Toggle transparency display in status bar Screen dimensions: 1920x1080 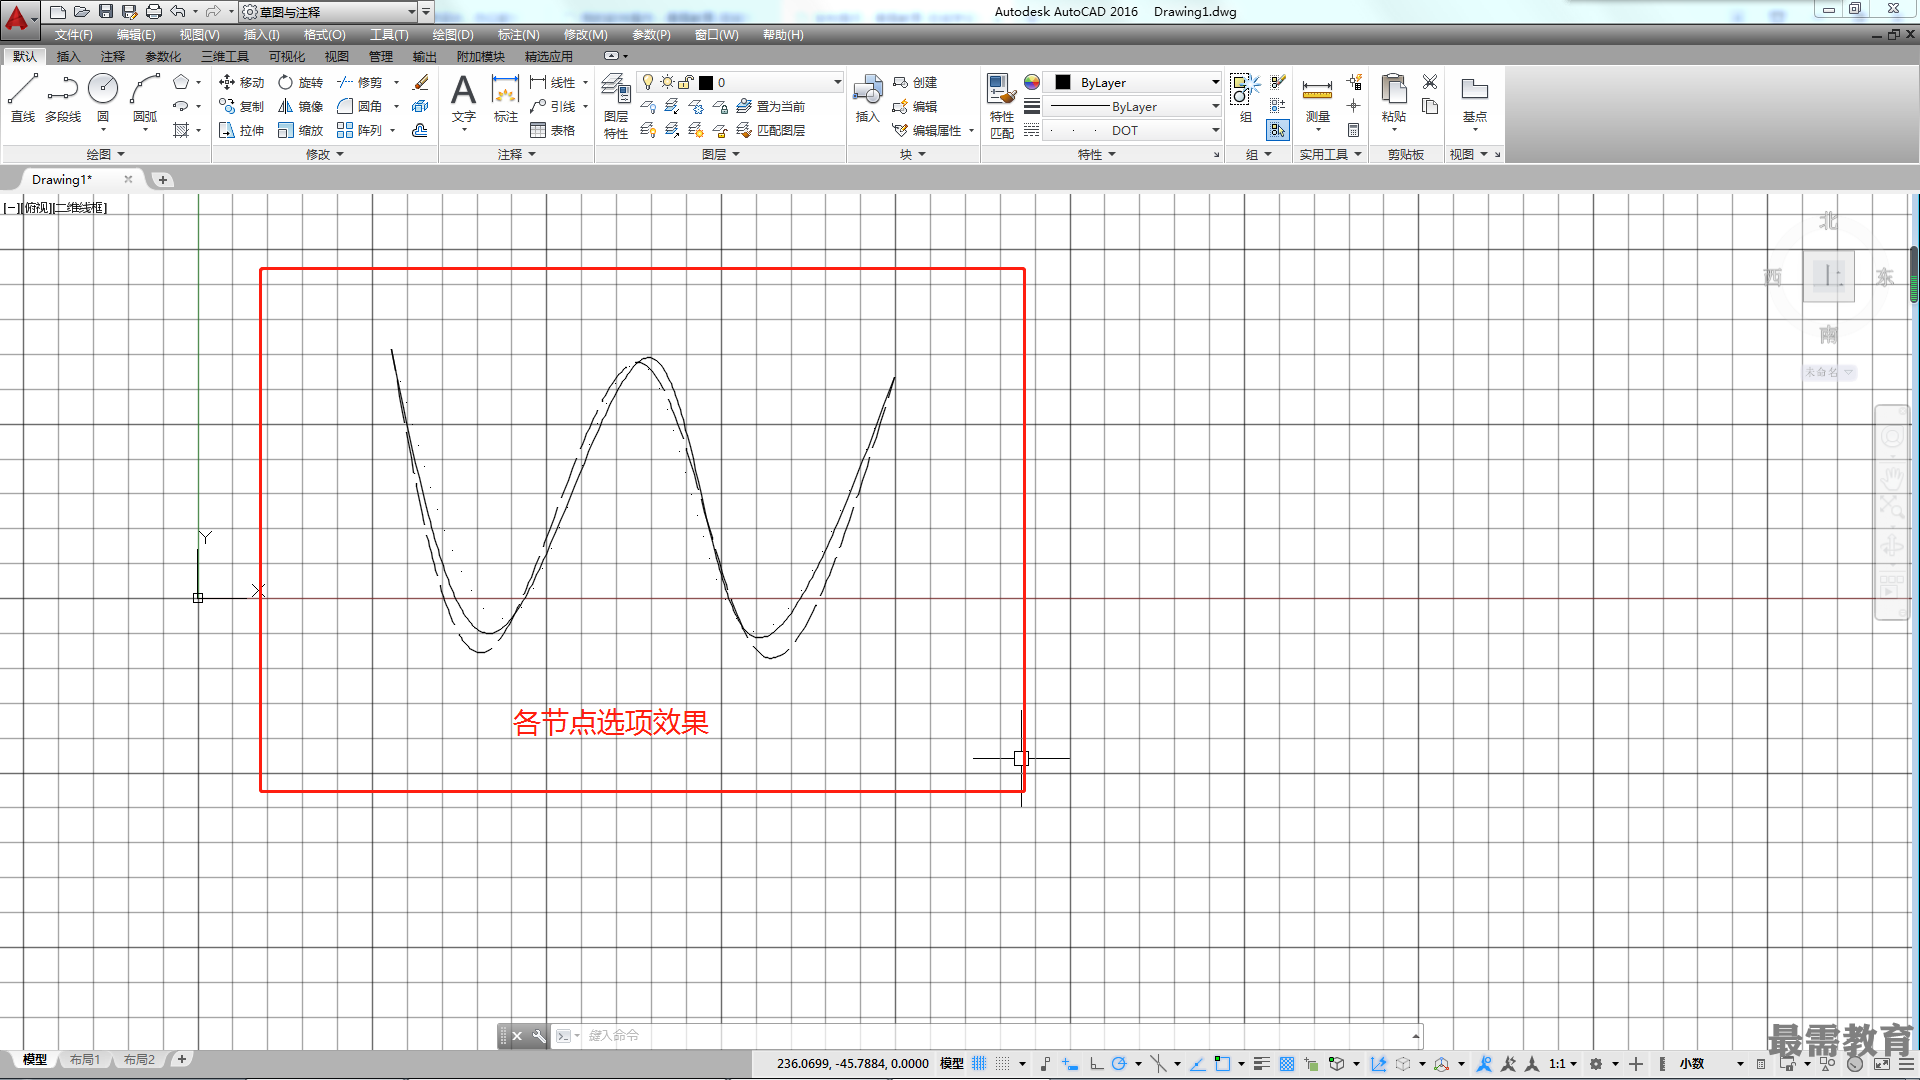[x=1287, y=1064]
